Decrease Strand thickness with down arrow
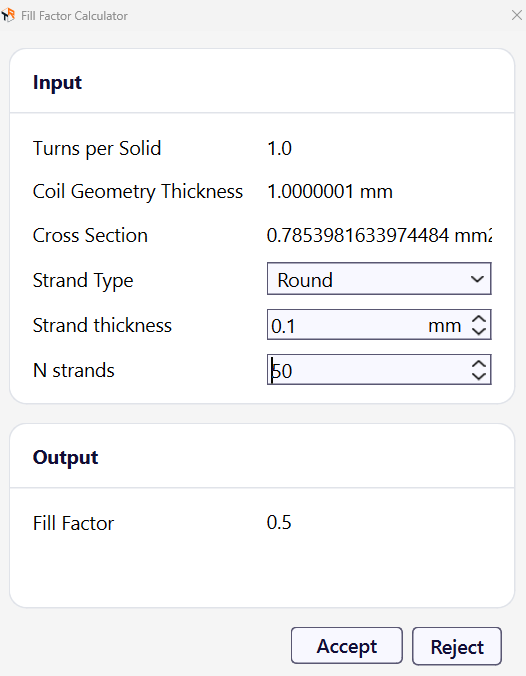Image resolution: width=526 pixels, height=676 pixels. click(x=479, y=331)
